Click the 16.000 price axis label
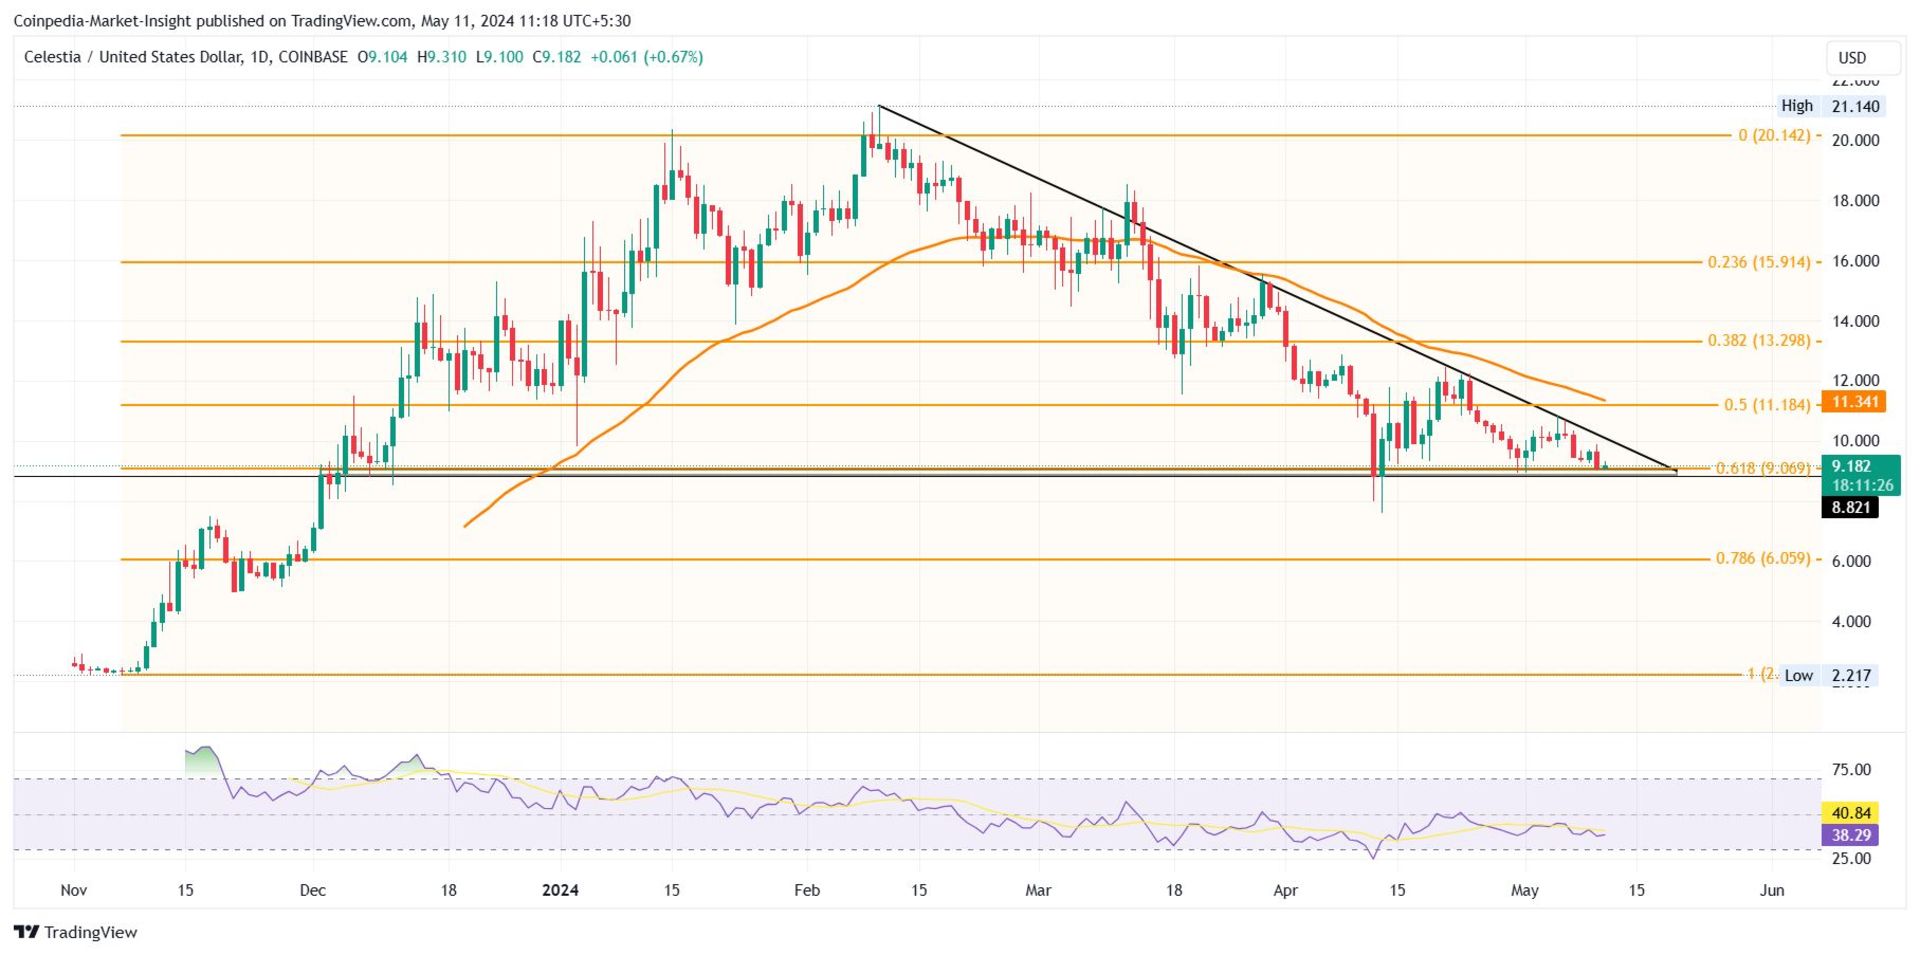The image size is (1920, 955). pyautogui.click(x=1855, y=261)
